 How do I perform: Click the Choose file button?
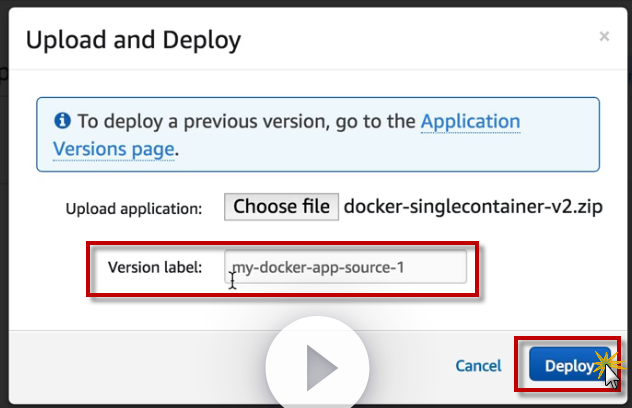(281, 207)
